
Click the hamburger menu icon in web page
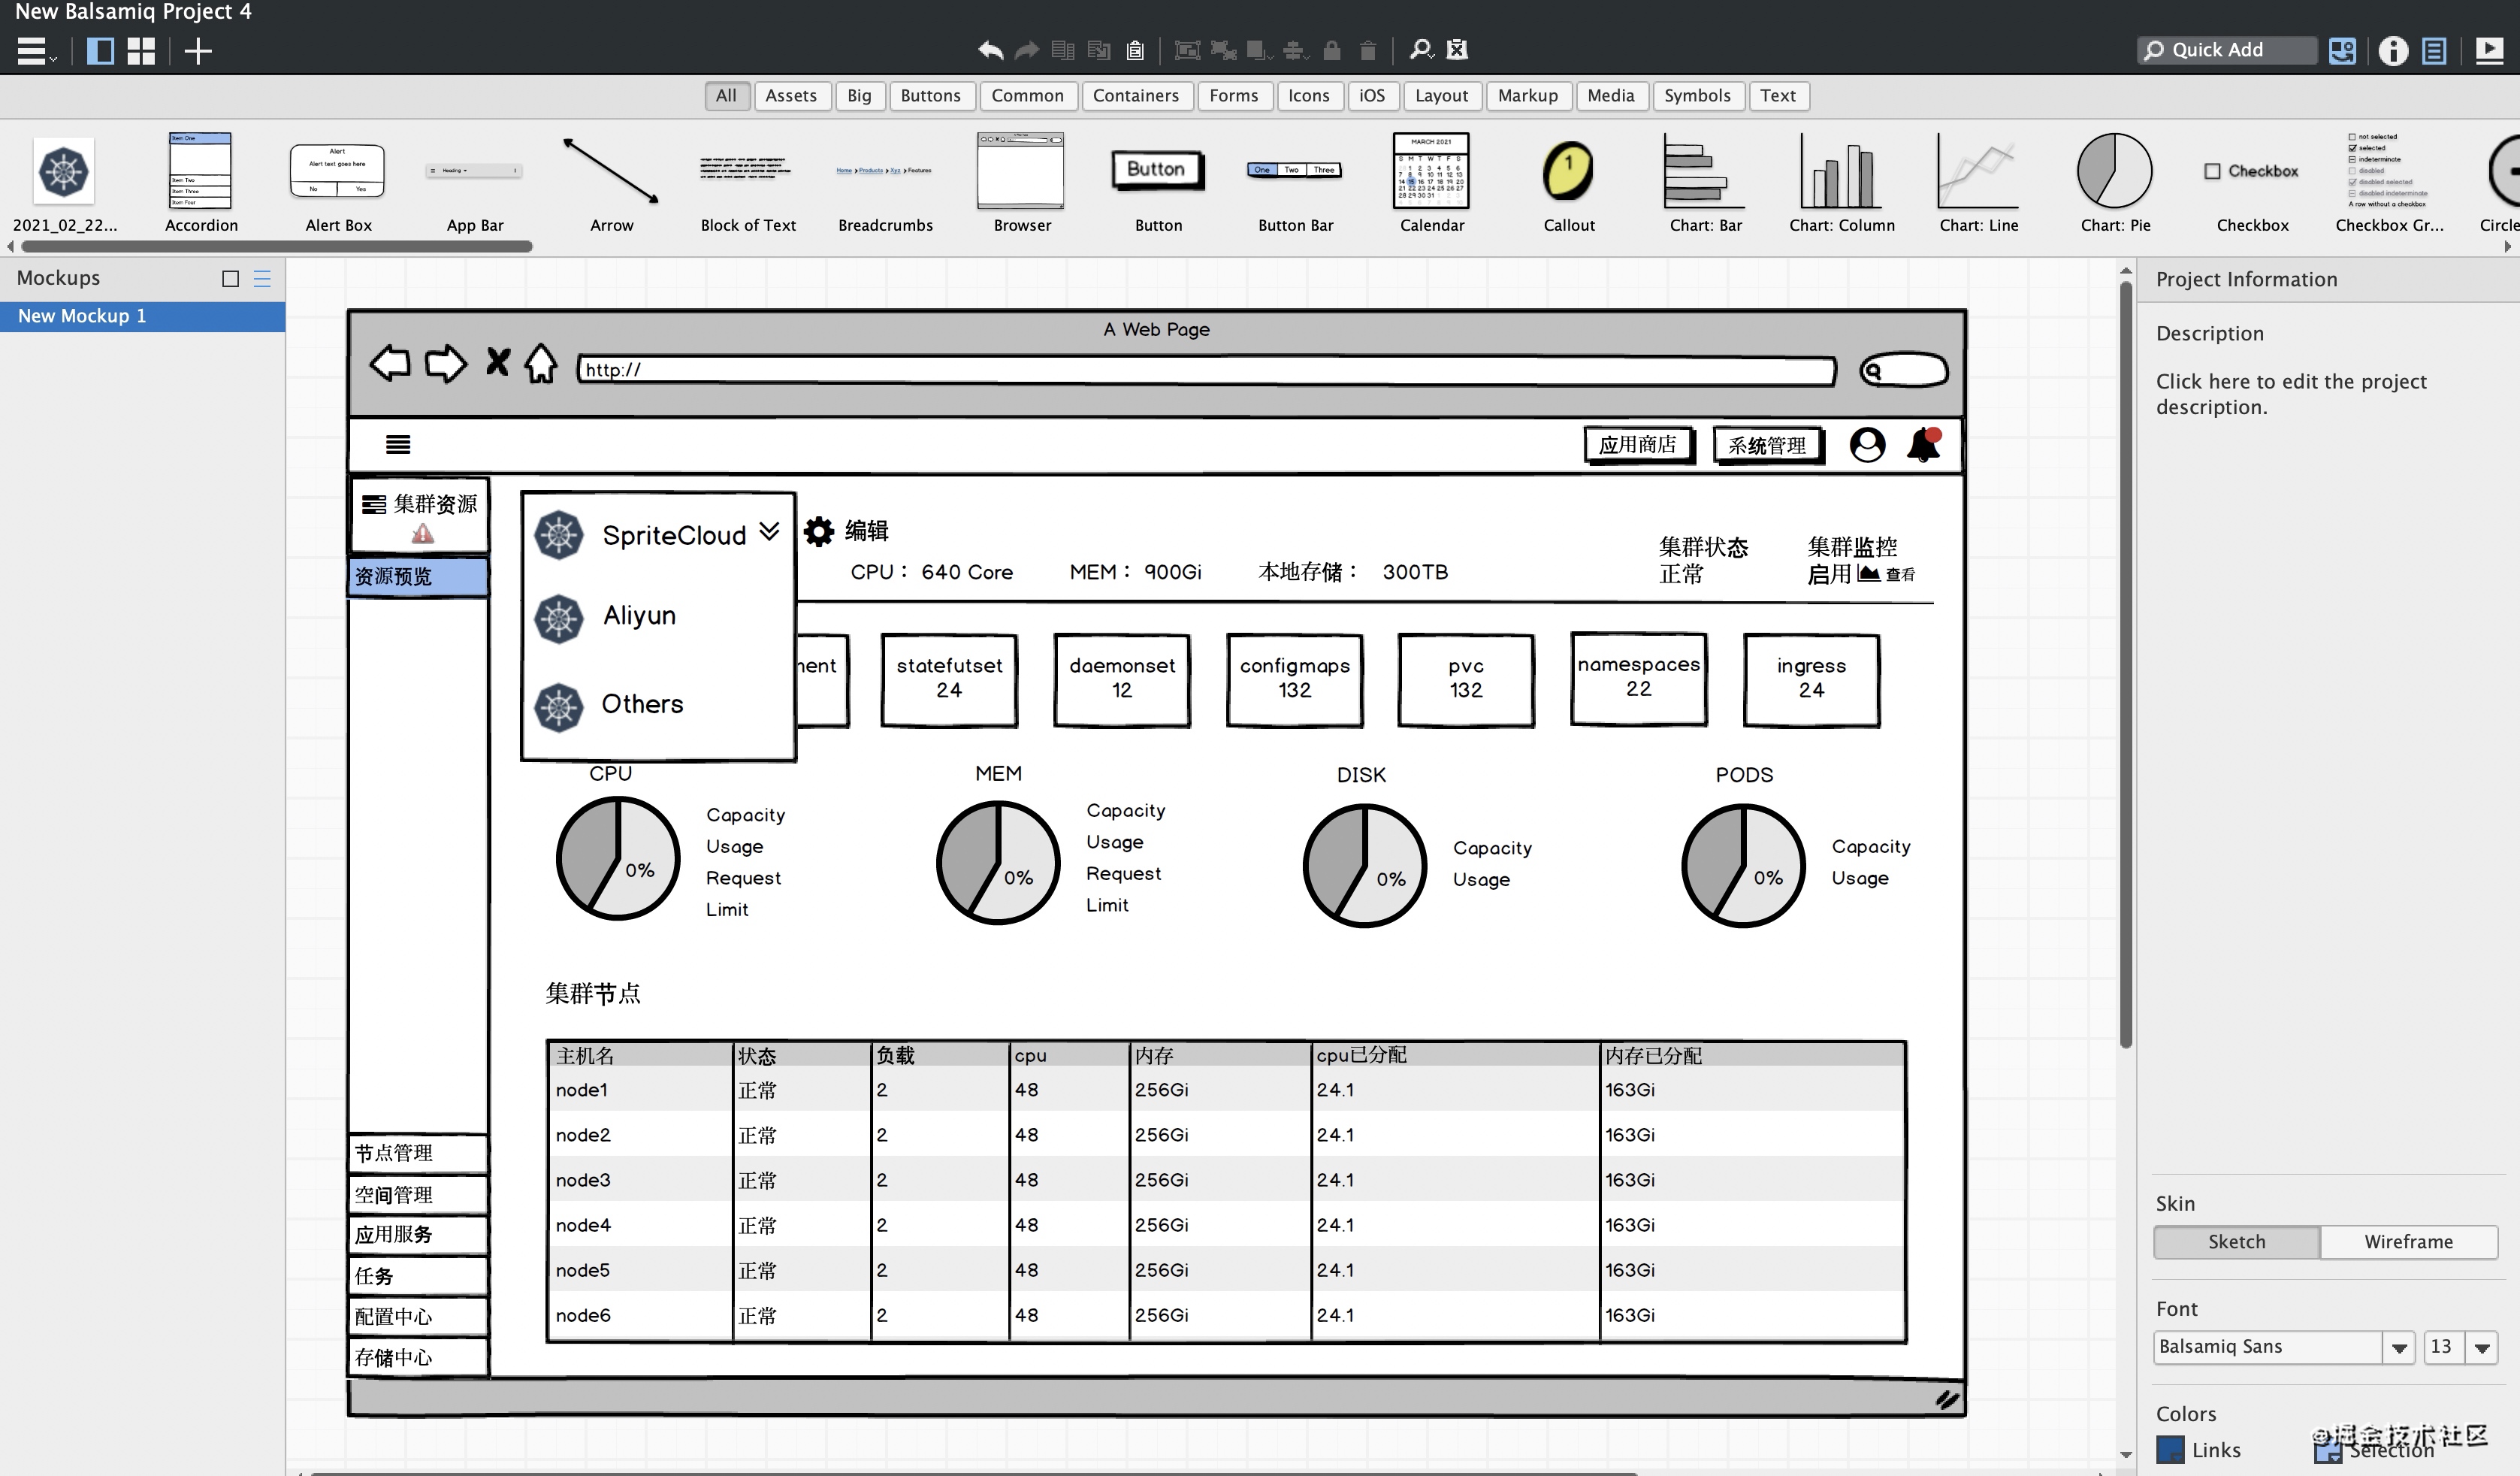[398, 444]
